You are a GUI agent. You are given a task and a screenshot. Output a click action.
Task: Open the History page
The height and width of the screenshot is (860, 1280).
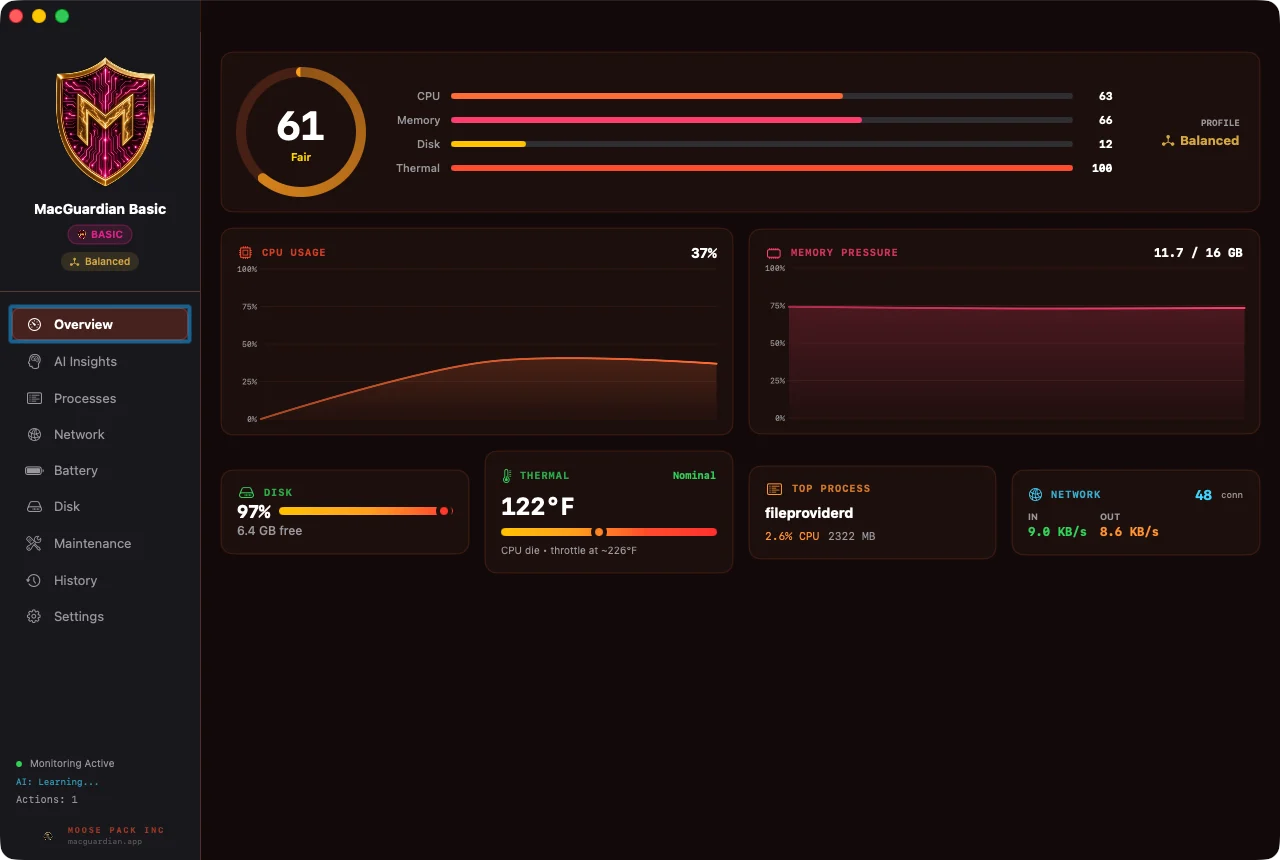click(100, 580)
